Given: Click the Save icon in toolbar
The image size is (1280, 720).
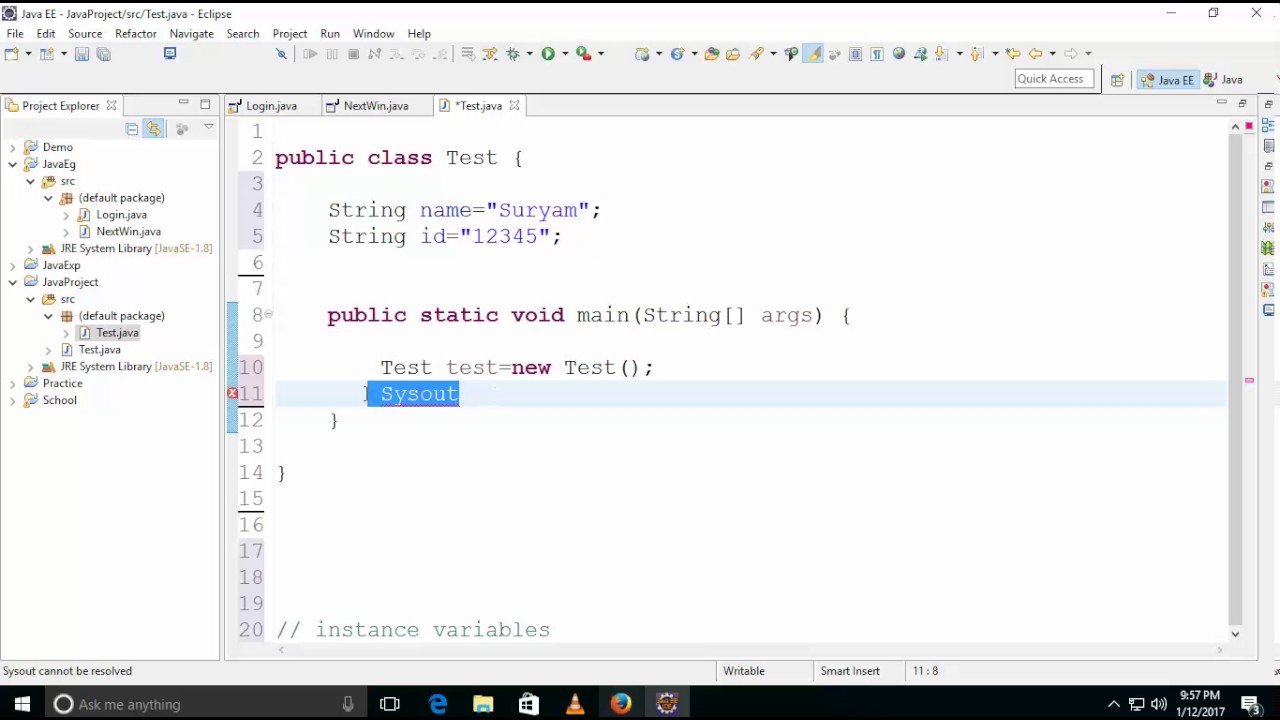Looking at the screenshot, I should [82, 54].
